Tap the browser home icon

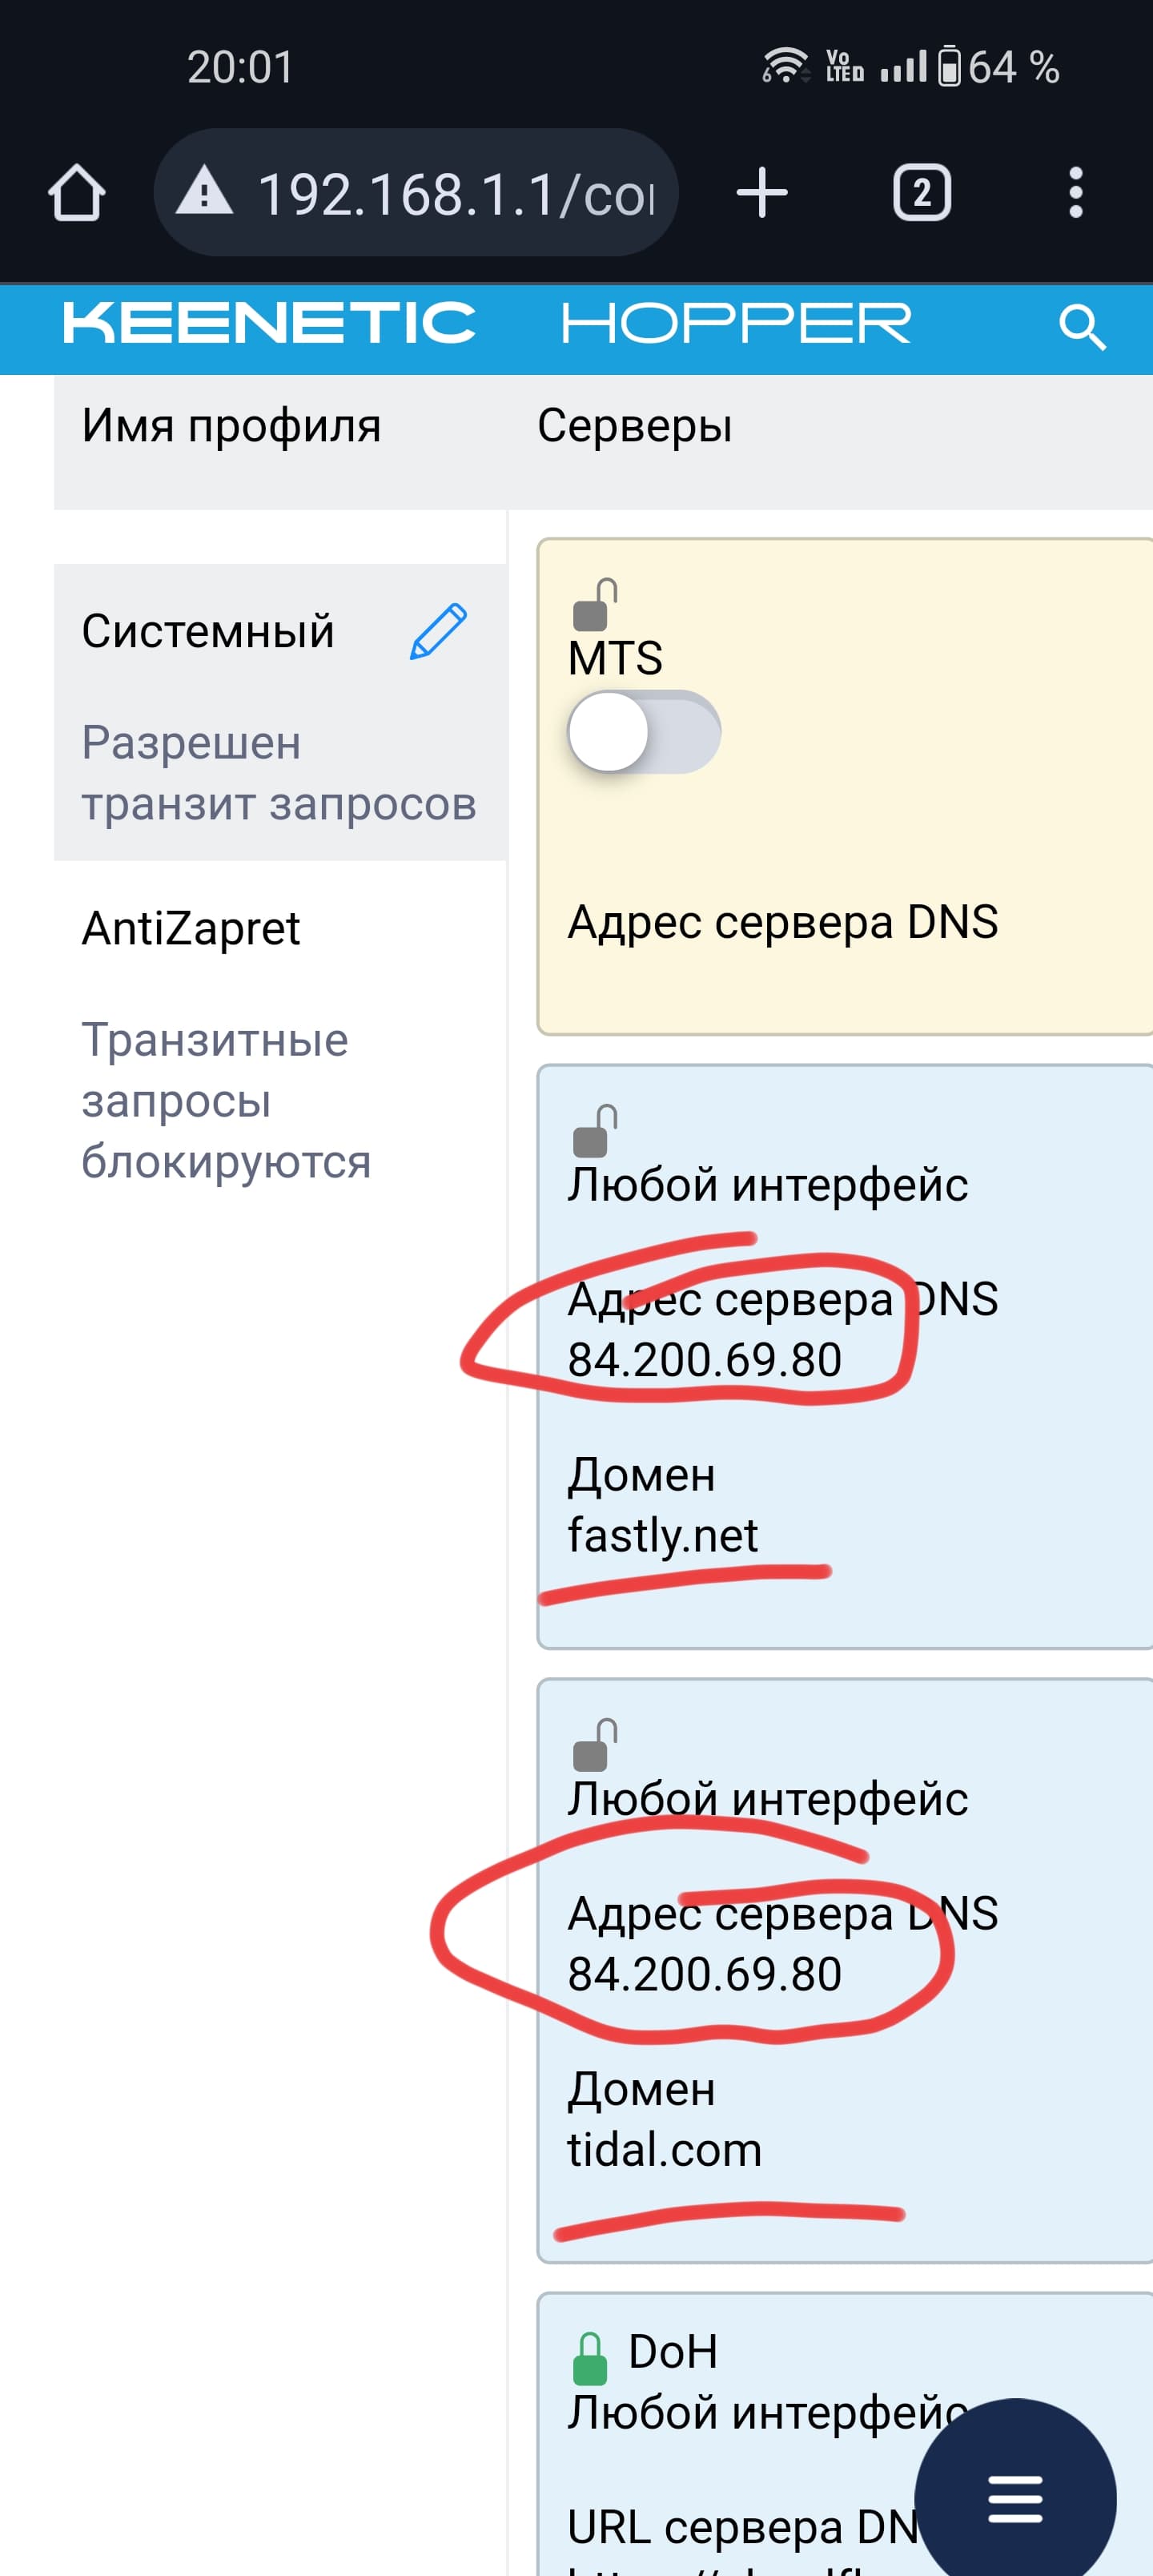tap(77, 192)
